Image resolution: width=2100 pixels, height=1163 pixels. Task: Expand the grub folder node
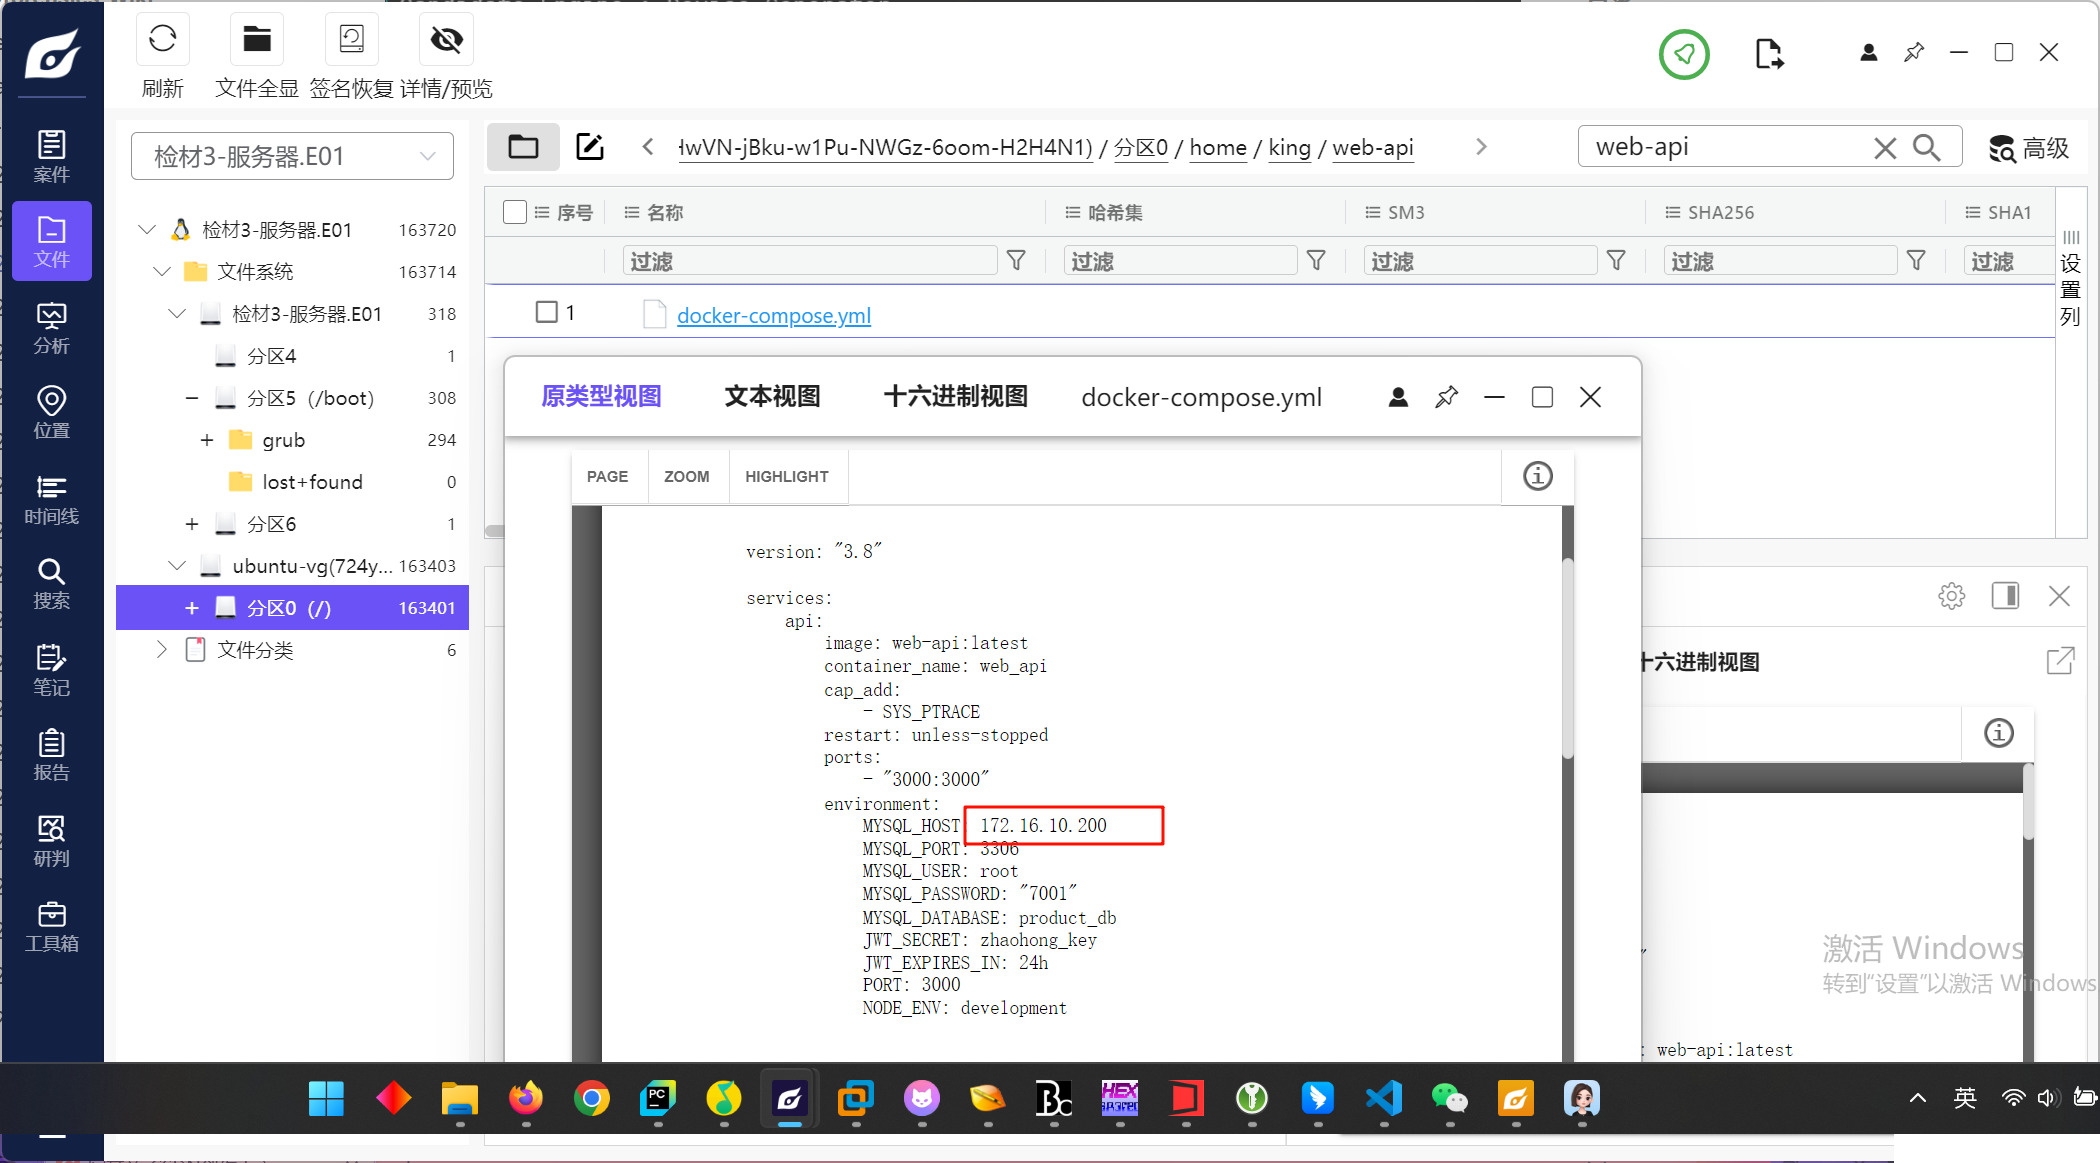click(207, 440)
